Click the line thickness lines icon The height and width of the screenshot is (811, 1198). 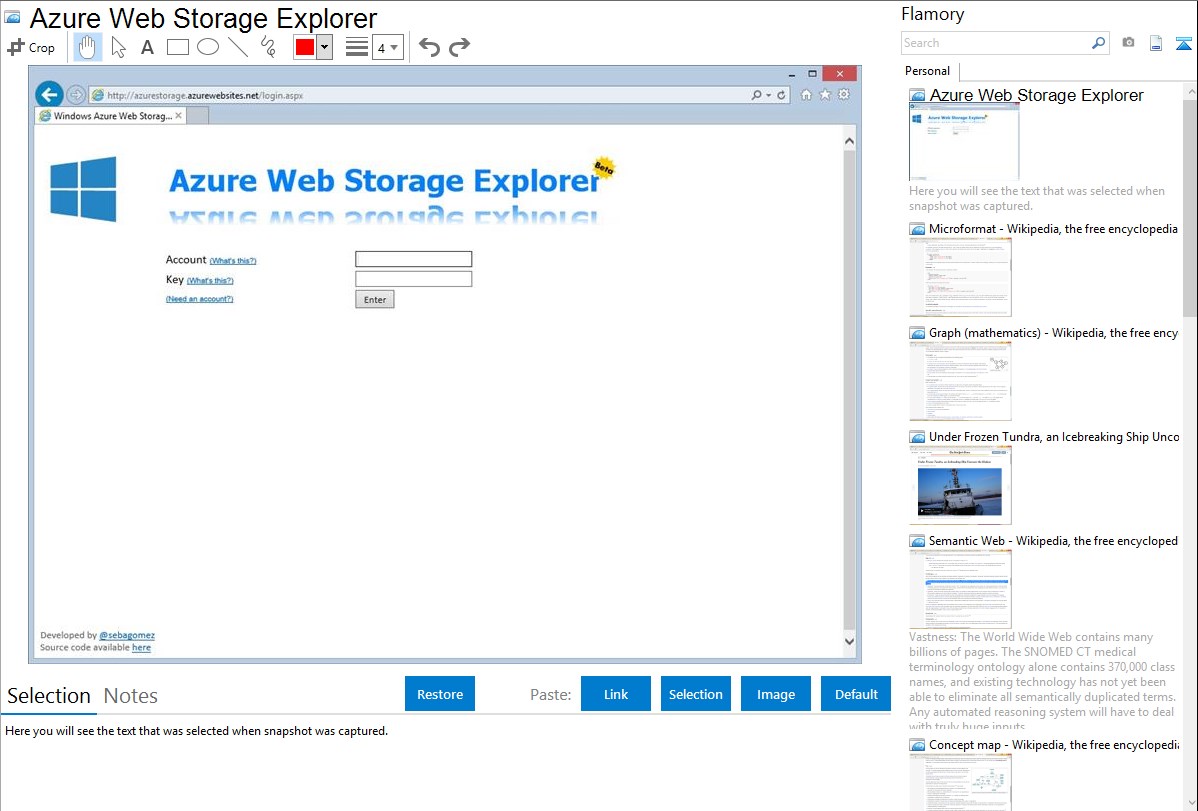[357, 47]
